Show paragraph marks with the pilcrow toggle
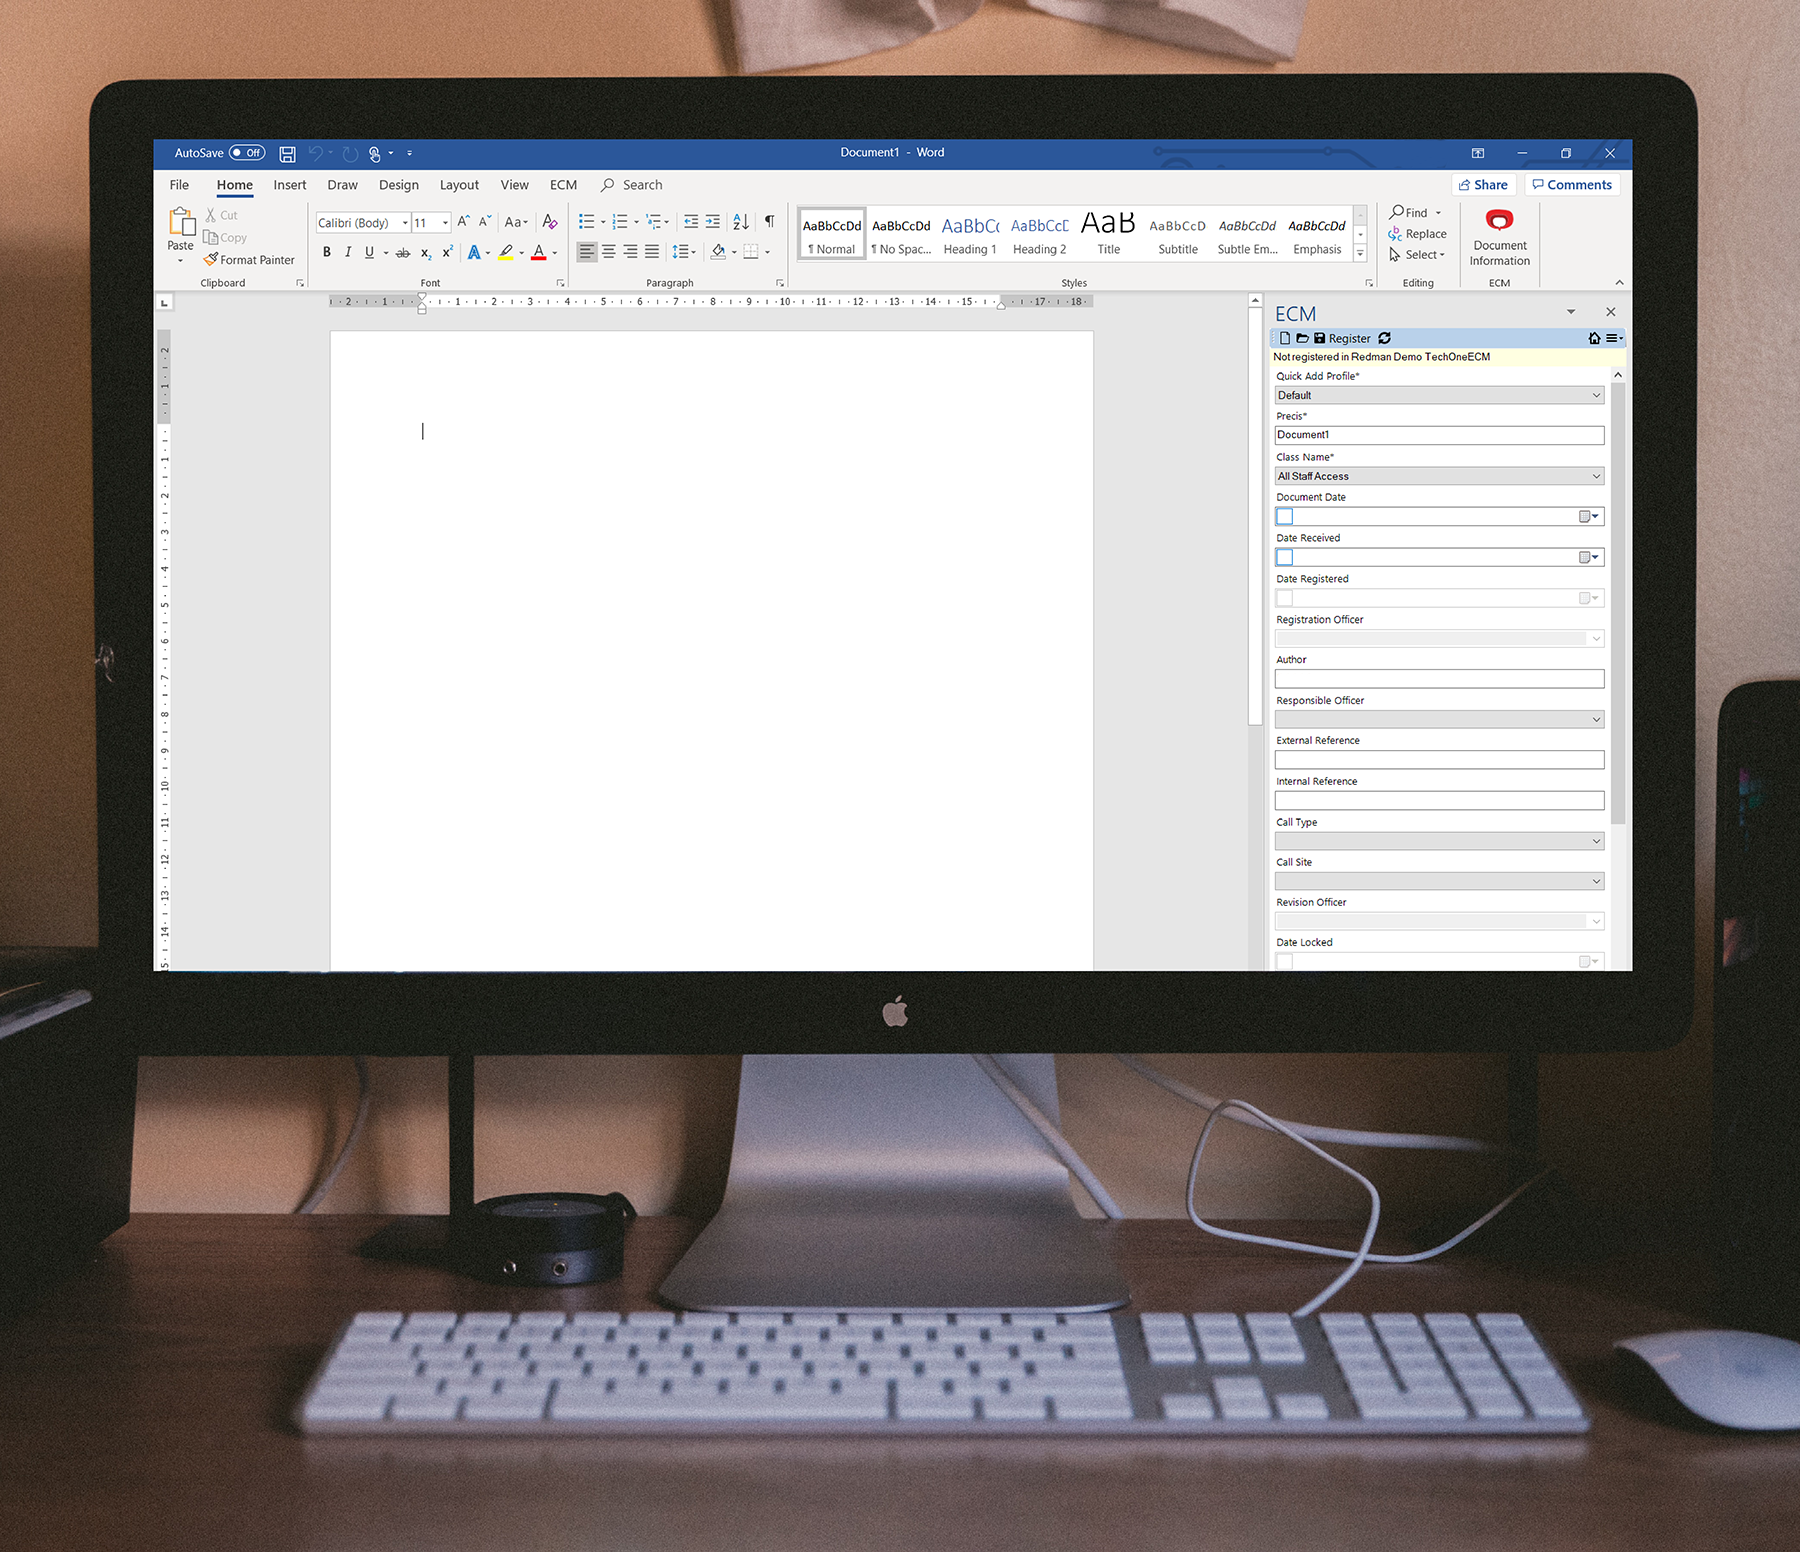1800x1552 pixels. click(x=768, y=222)
